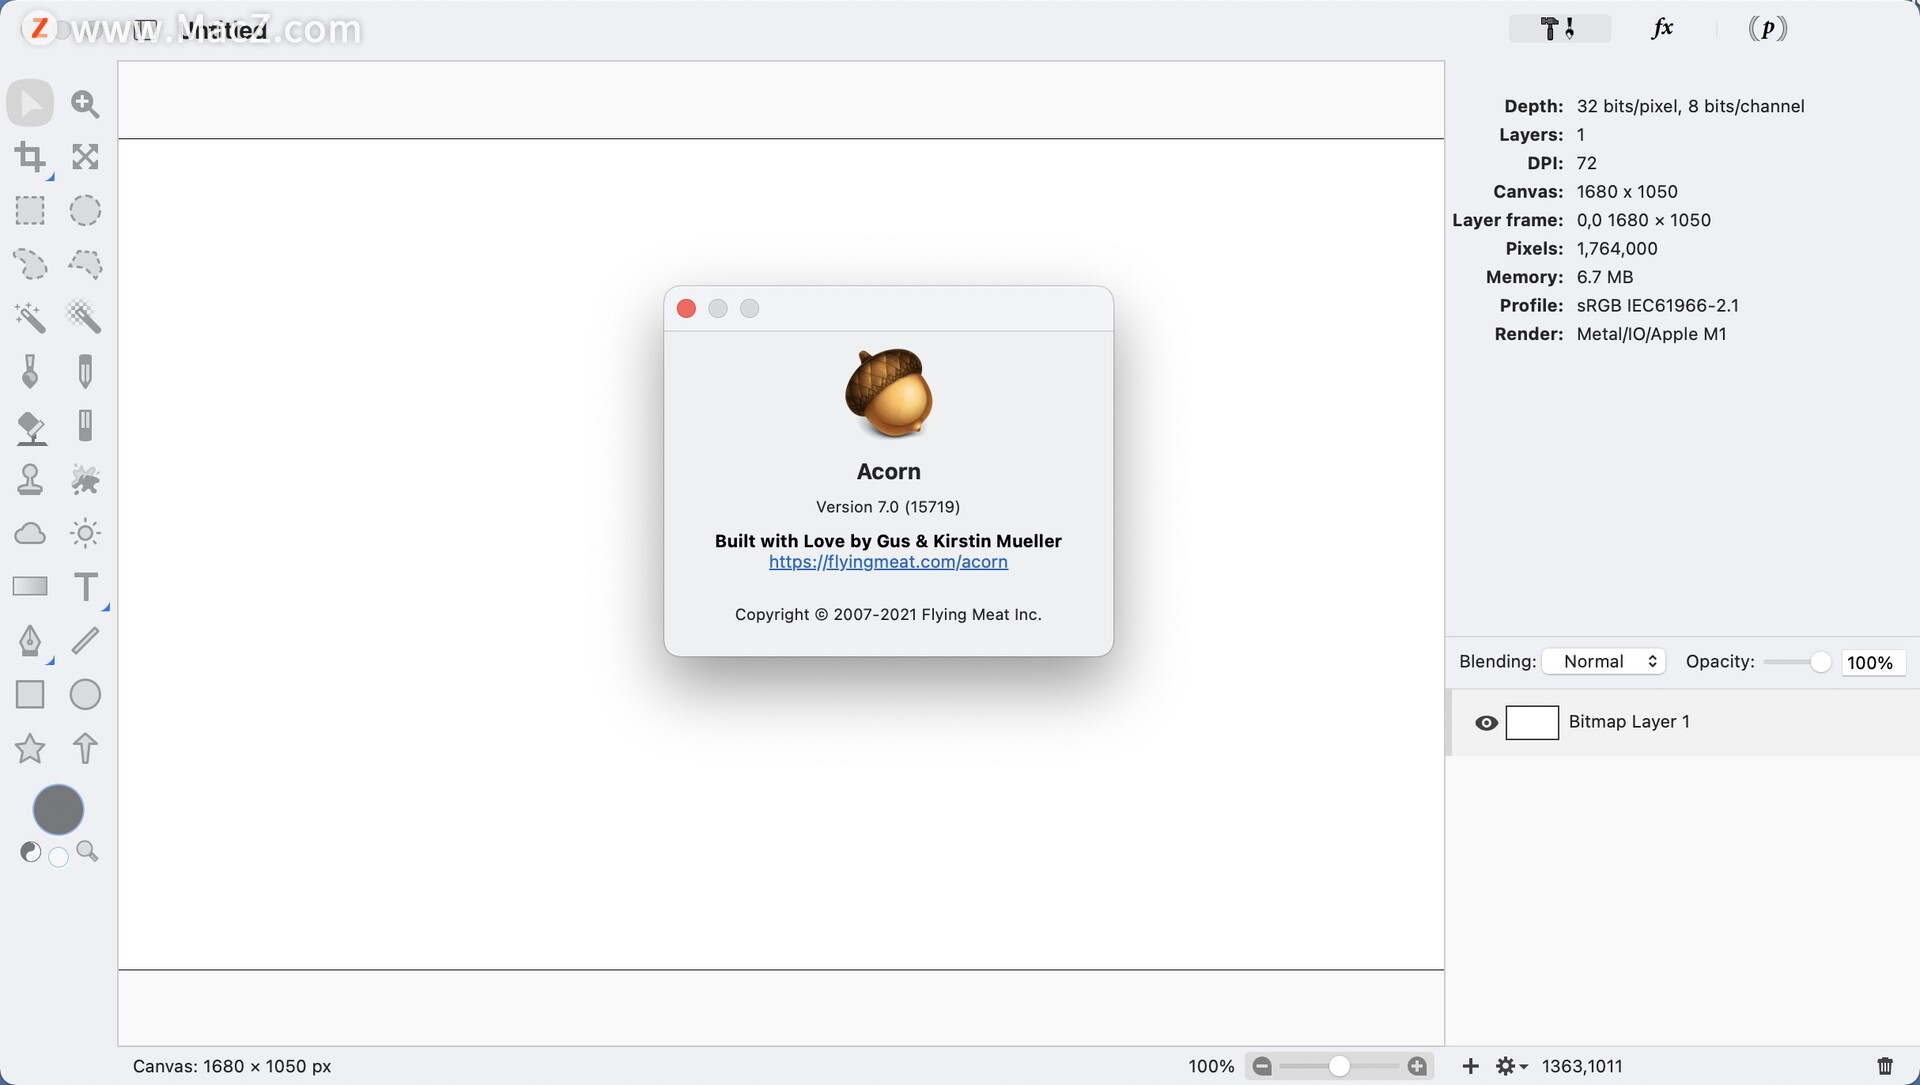This screenshot has height=1085, width=1920.
Task: Select the Pencil tool
Action: pyautogui.click(x=85, y=371)
